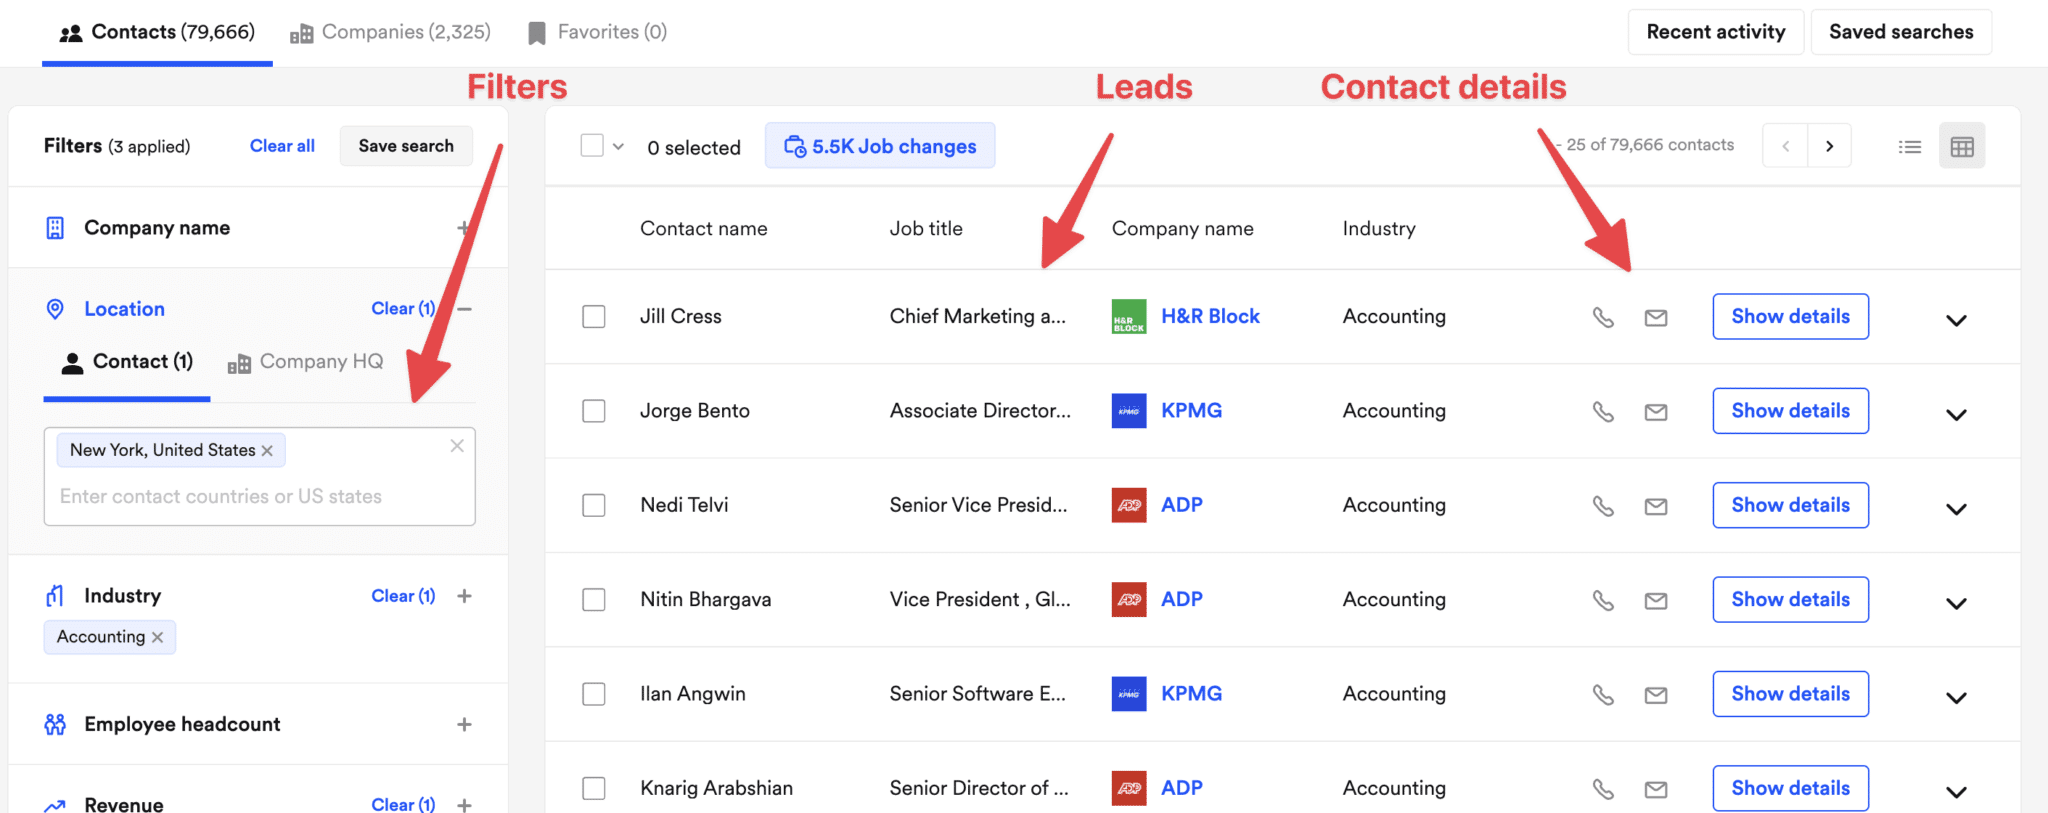This screenshot has width=2048, height=813.
Task: Click the Save search button
Action: (x=406, y=145)
